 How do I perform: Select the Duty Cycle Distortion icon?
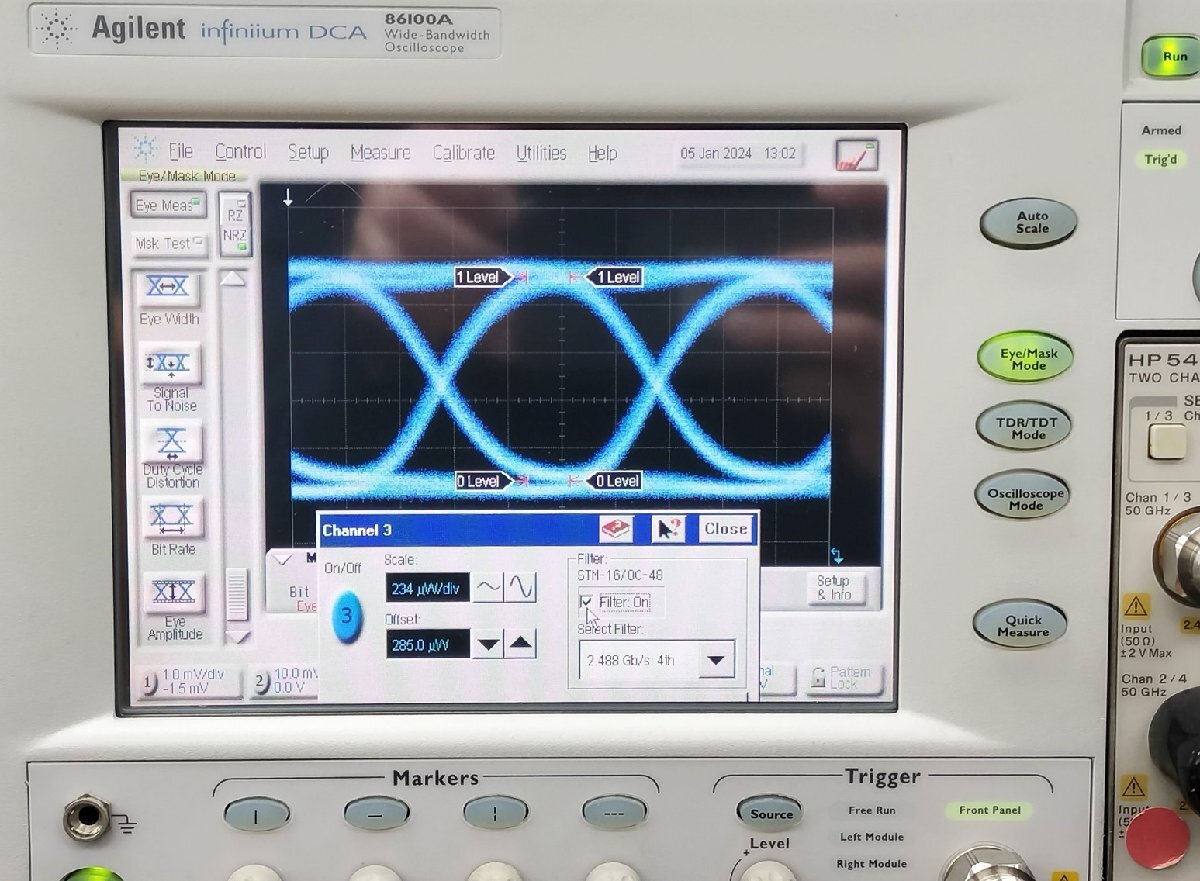[171, 441]
